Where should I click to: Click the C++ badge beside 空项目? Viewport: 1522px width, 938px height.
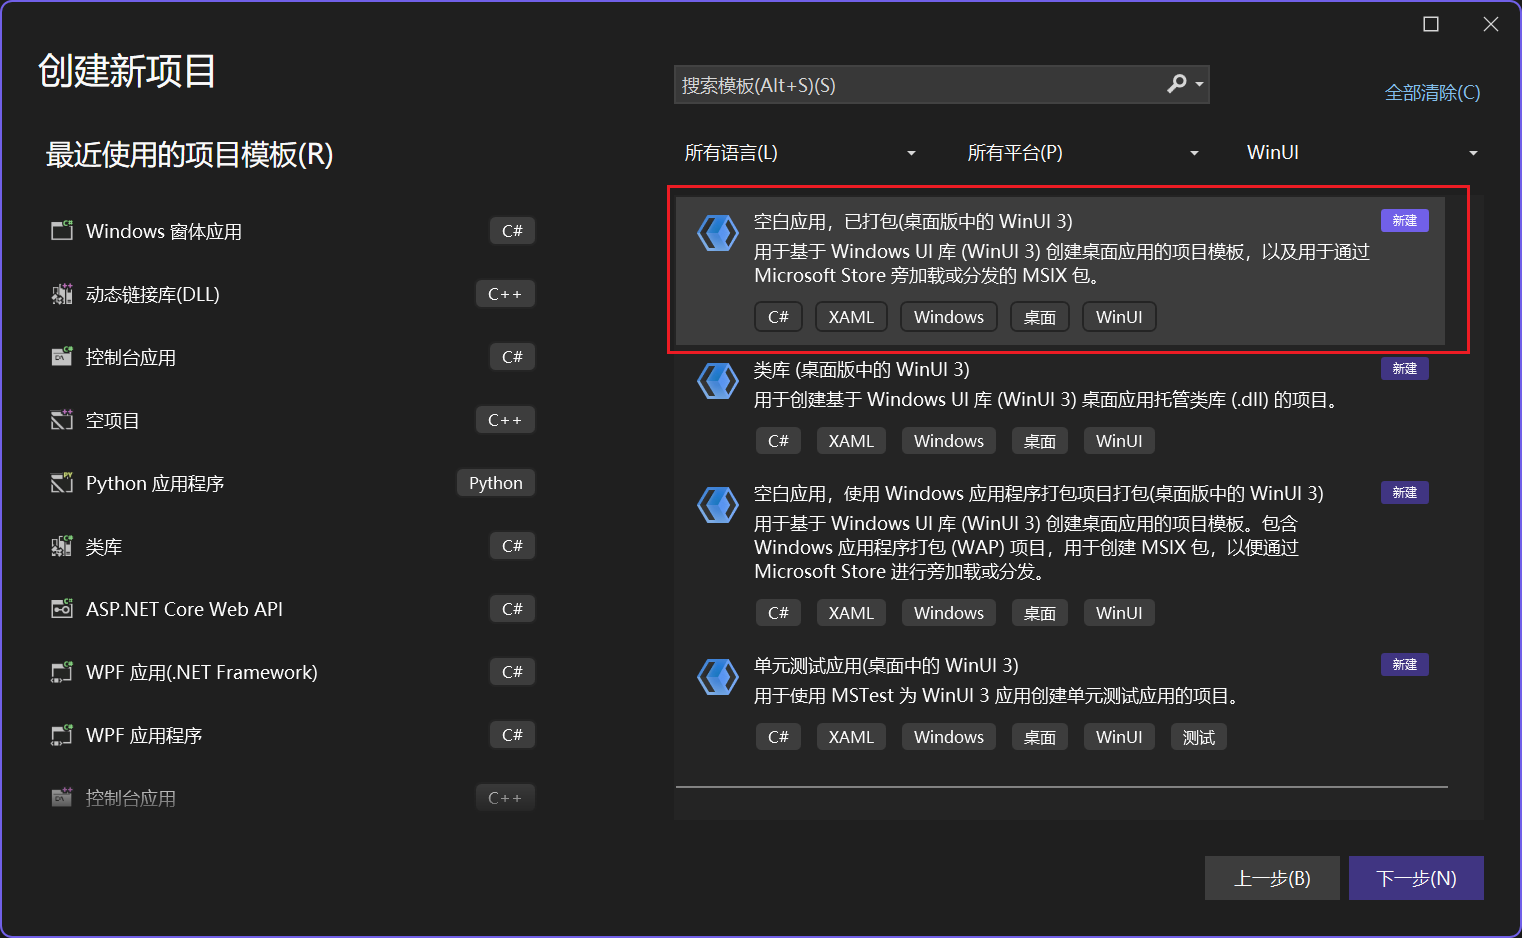(505, 420)
